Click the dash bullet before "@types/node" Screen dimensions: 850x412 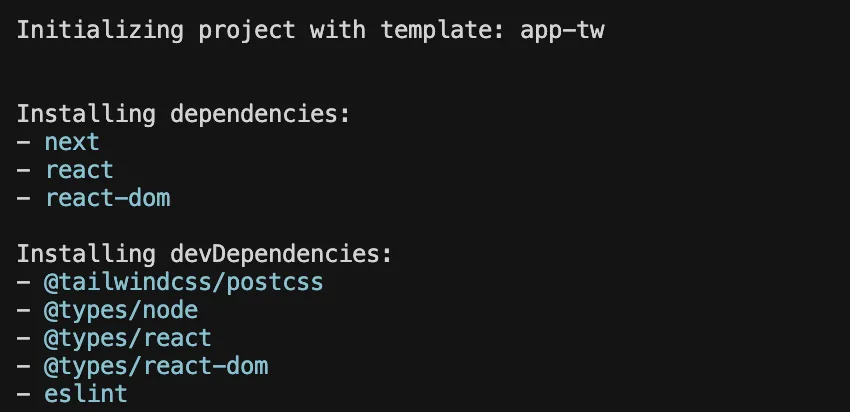click(x=23, y=310)
